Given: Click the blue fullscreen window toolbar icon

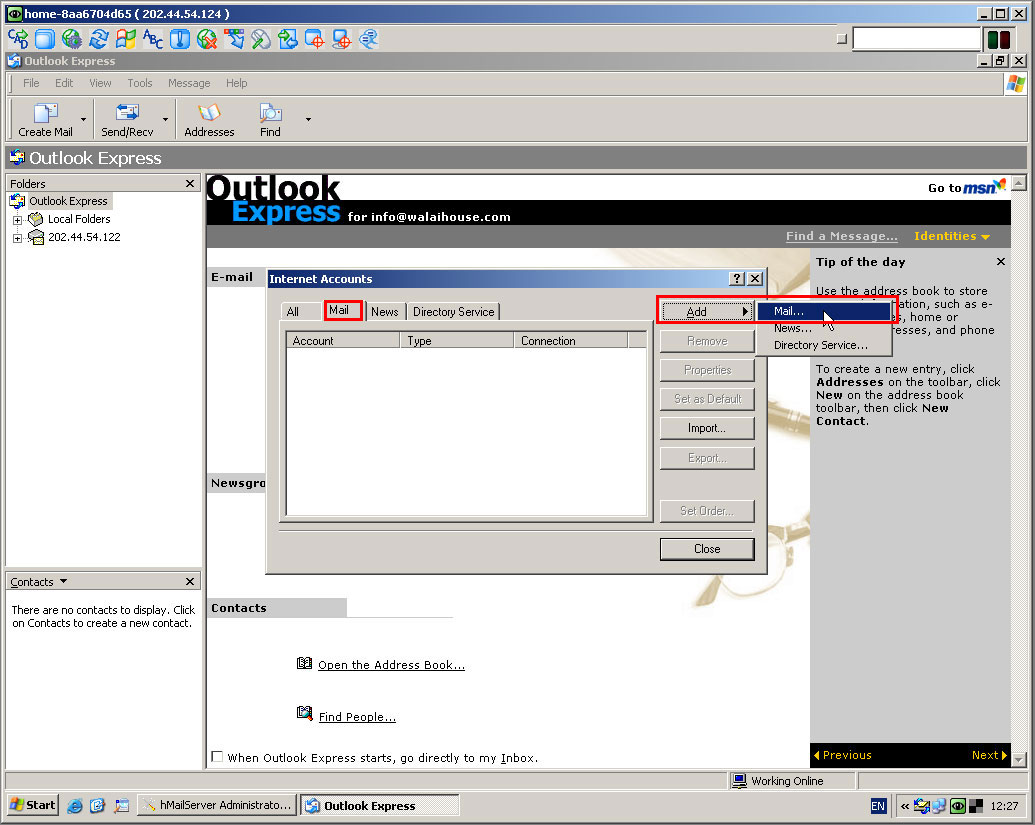Looking at the screenshot, I should pos(45,39).
